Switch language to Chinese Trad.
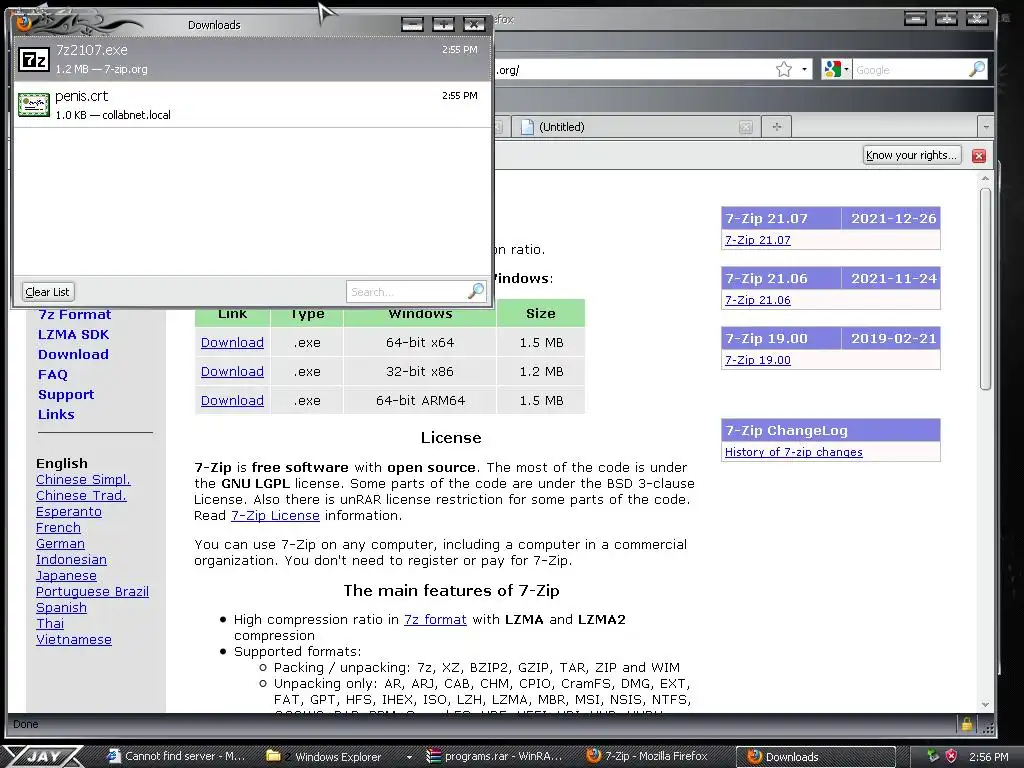The image size is (1024, 768). tap(81, 496)
